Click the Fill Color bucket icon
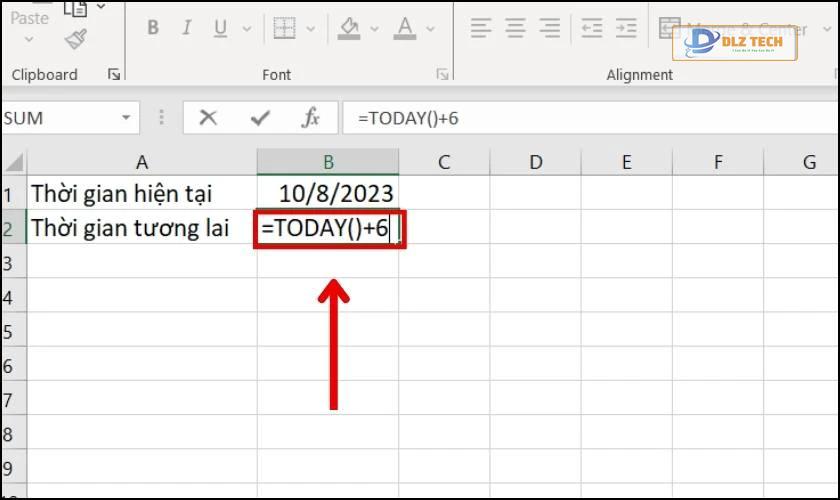The image size is (840, 500). coord(349,28)
